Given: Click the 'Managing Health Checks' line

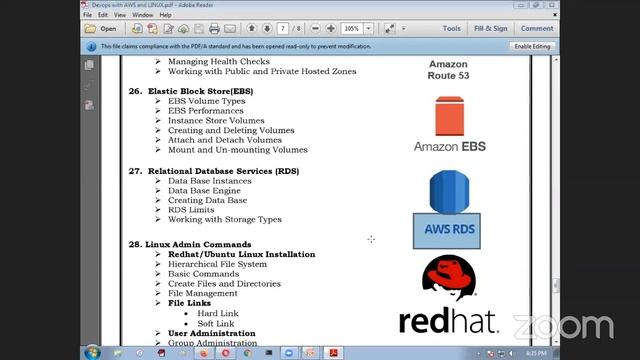Looking at the screenshot, I should click(219, 62).
